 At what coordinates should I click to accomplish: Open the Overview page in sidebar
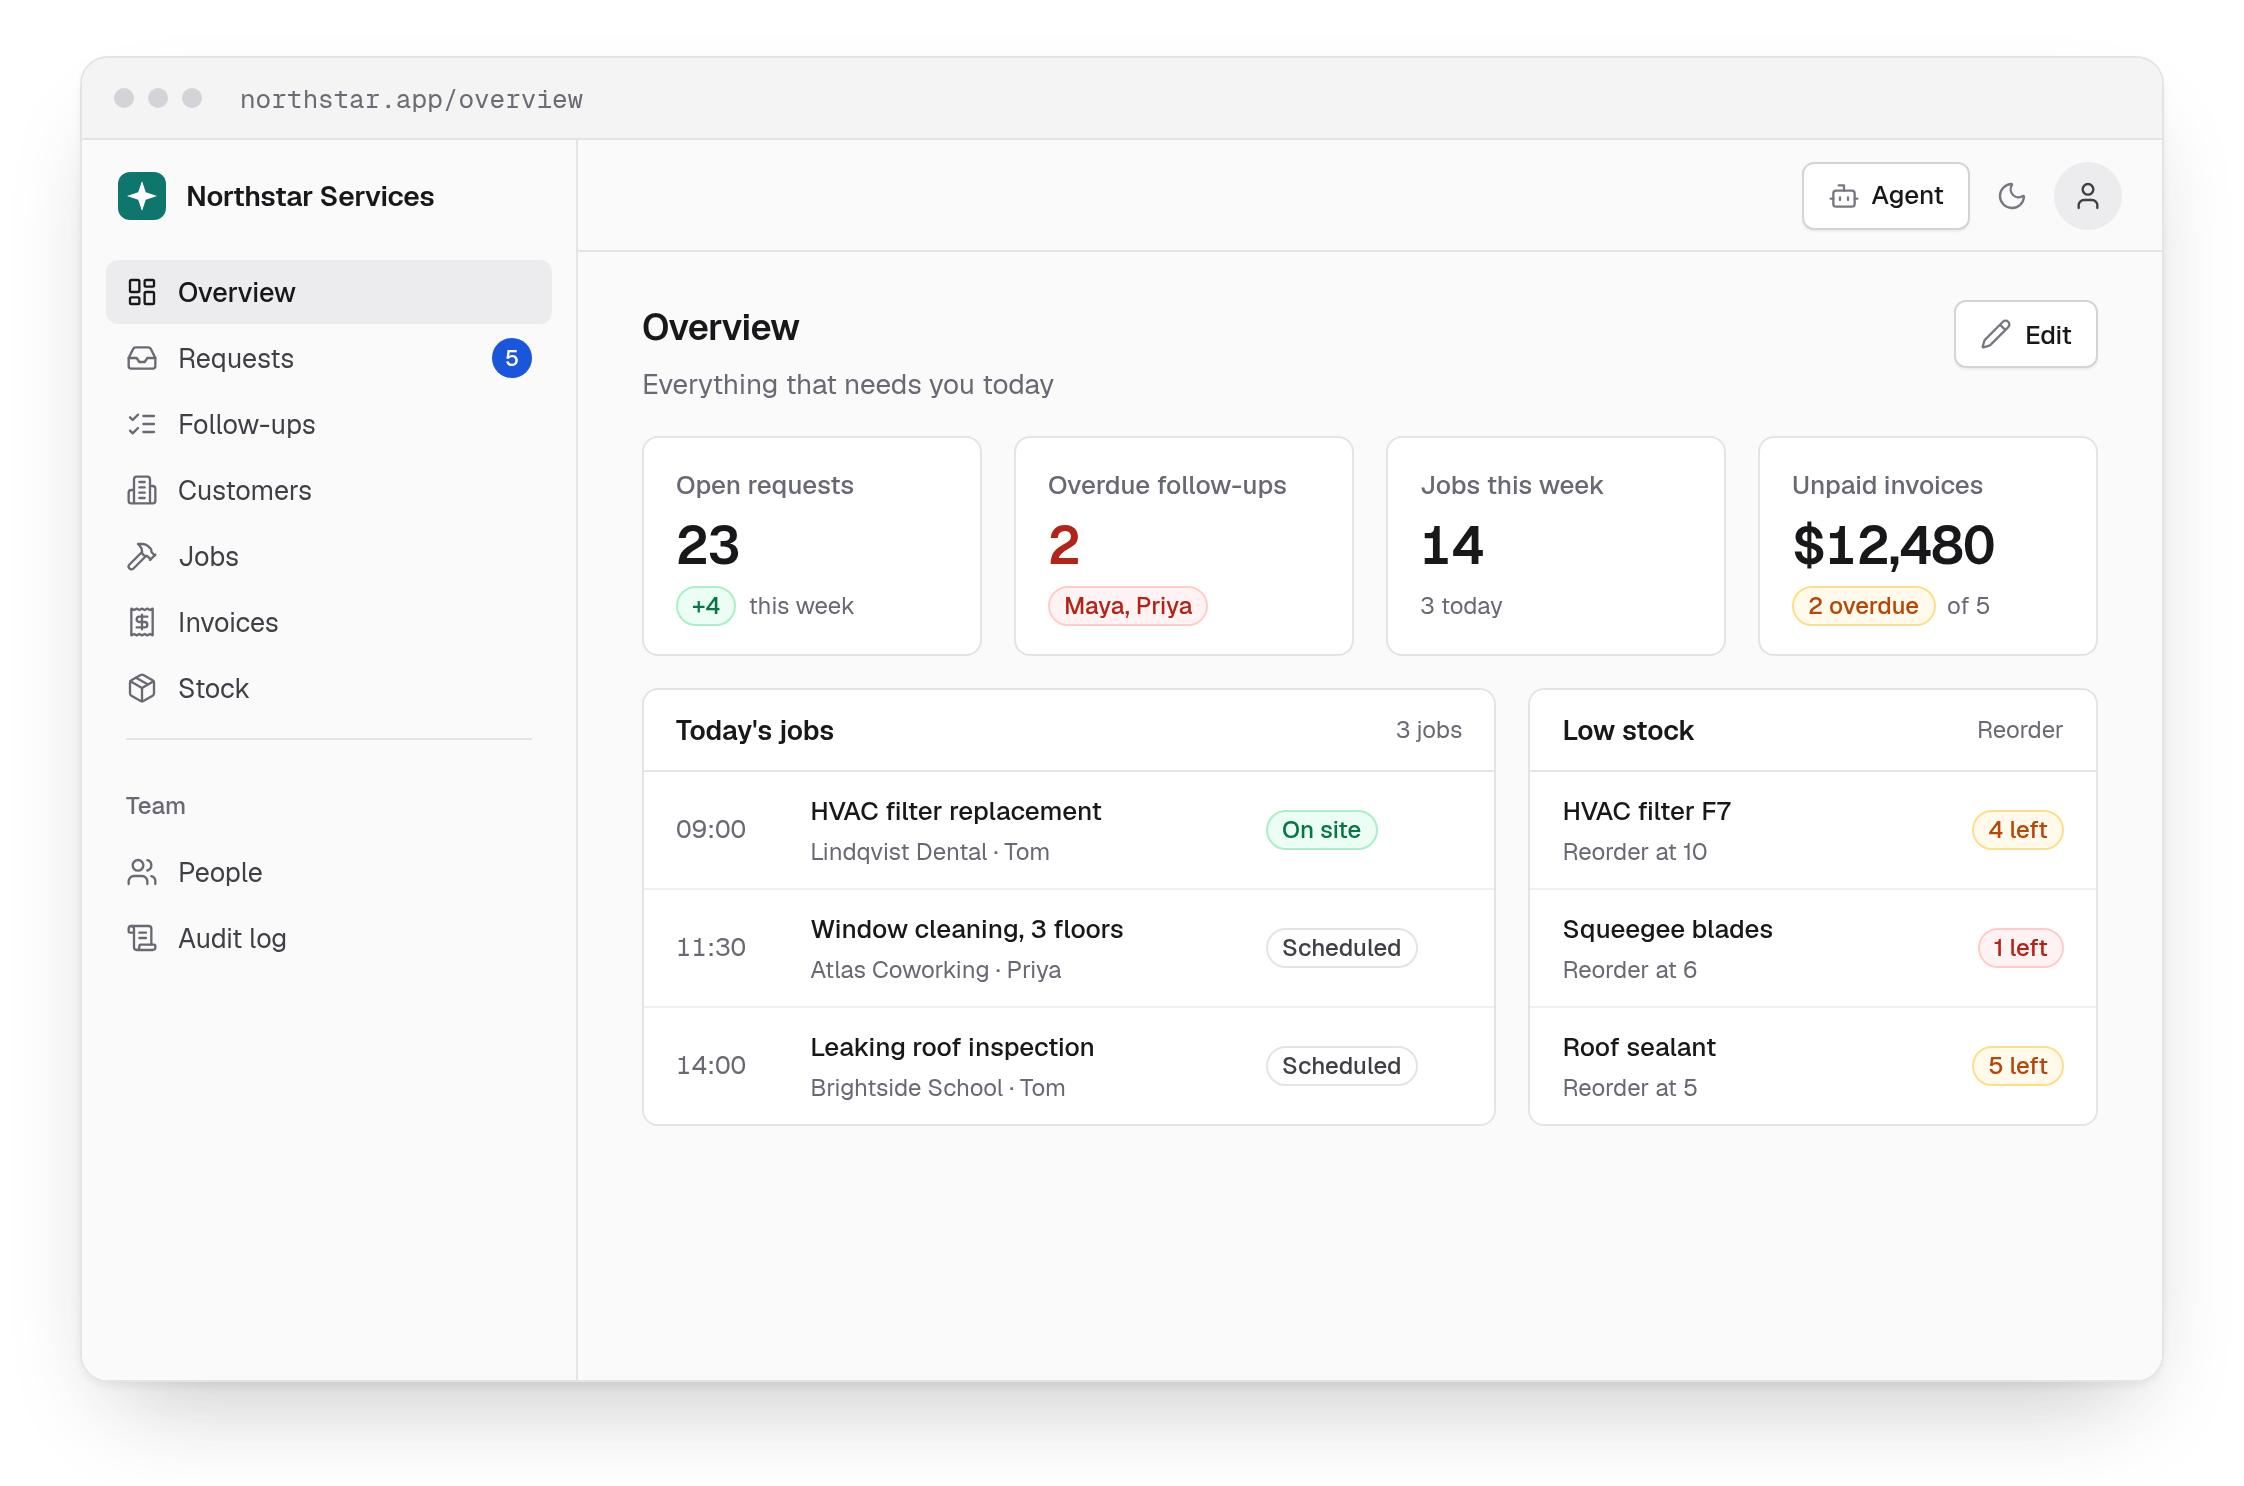pos(329,292)
